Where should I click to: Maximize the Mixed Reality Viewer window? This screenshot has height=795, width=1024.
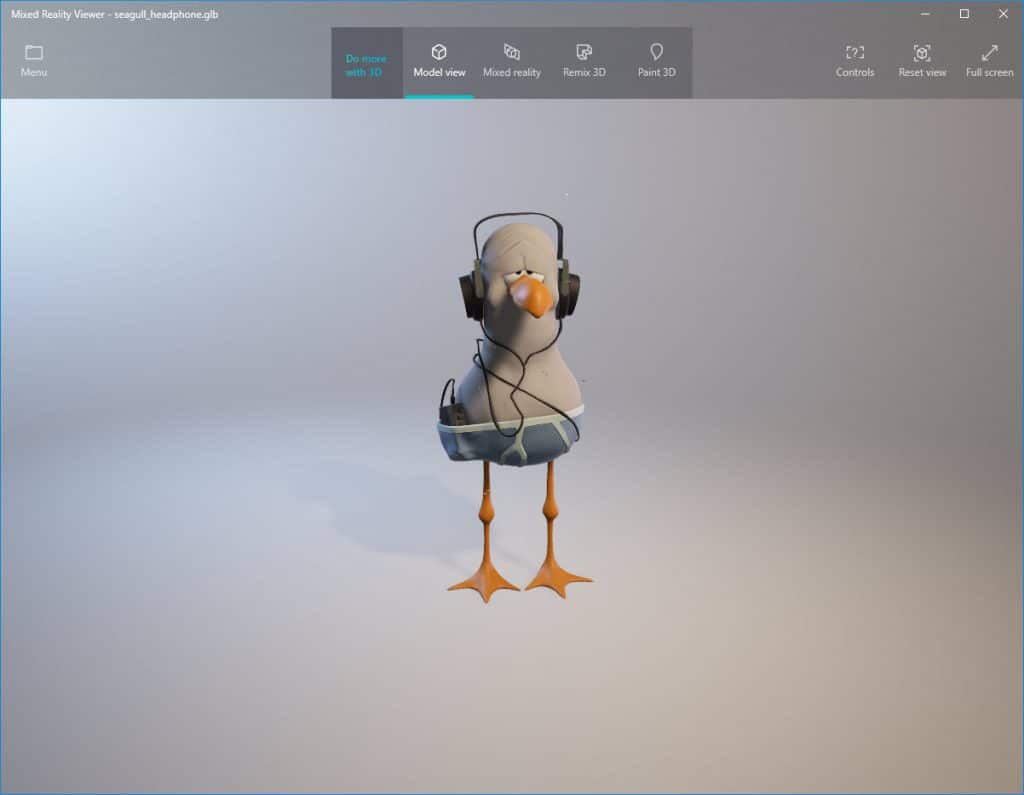pos(964,13)
